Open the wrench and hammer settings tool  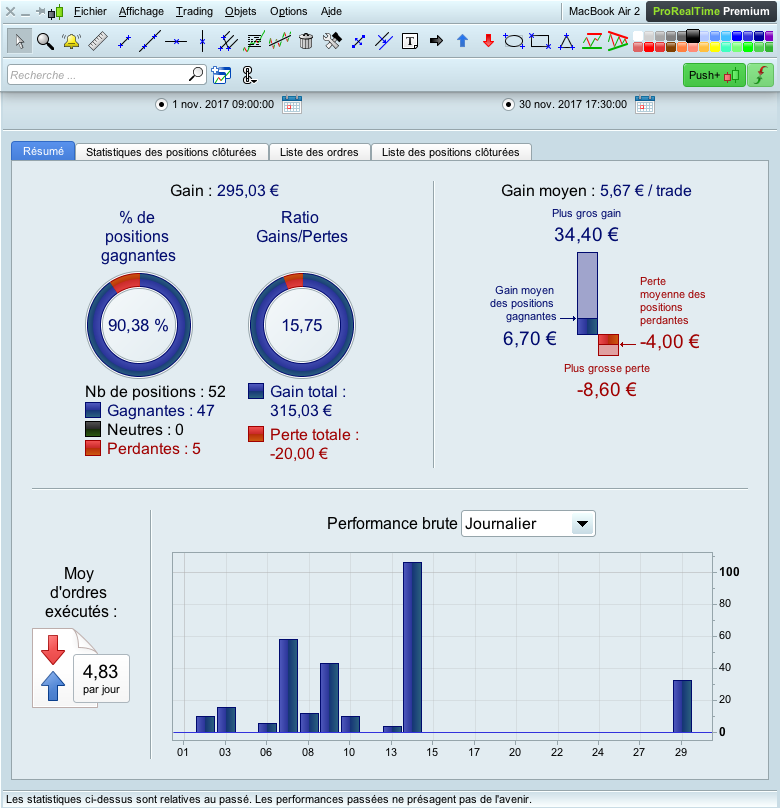click(x=332, y=41)
